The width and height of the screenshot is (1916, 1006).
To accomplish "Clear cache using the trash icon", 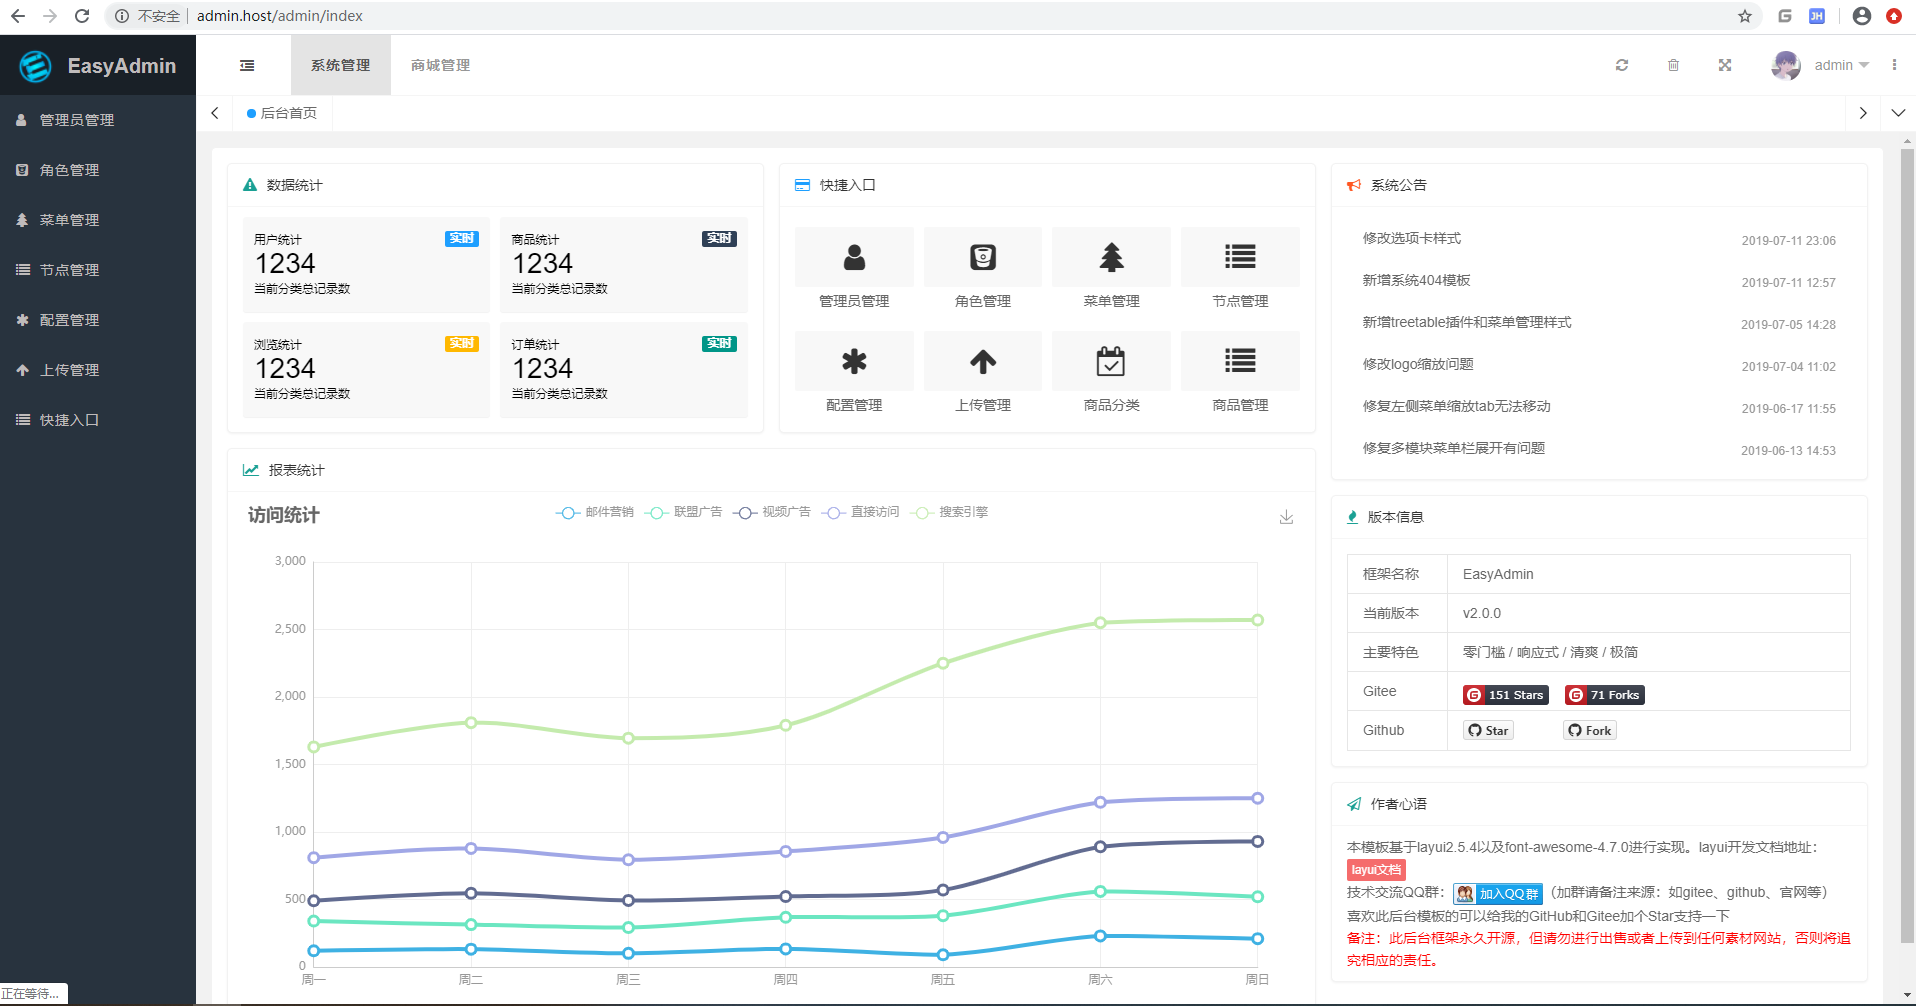I will pos(1673,65).
